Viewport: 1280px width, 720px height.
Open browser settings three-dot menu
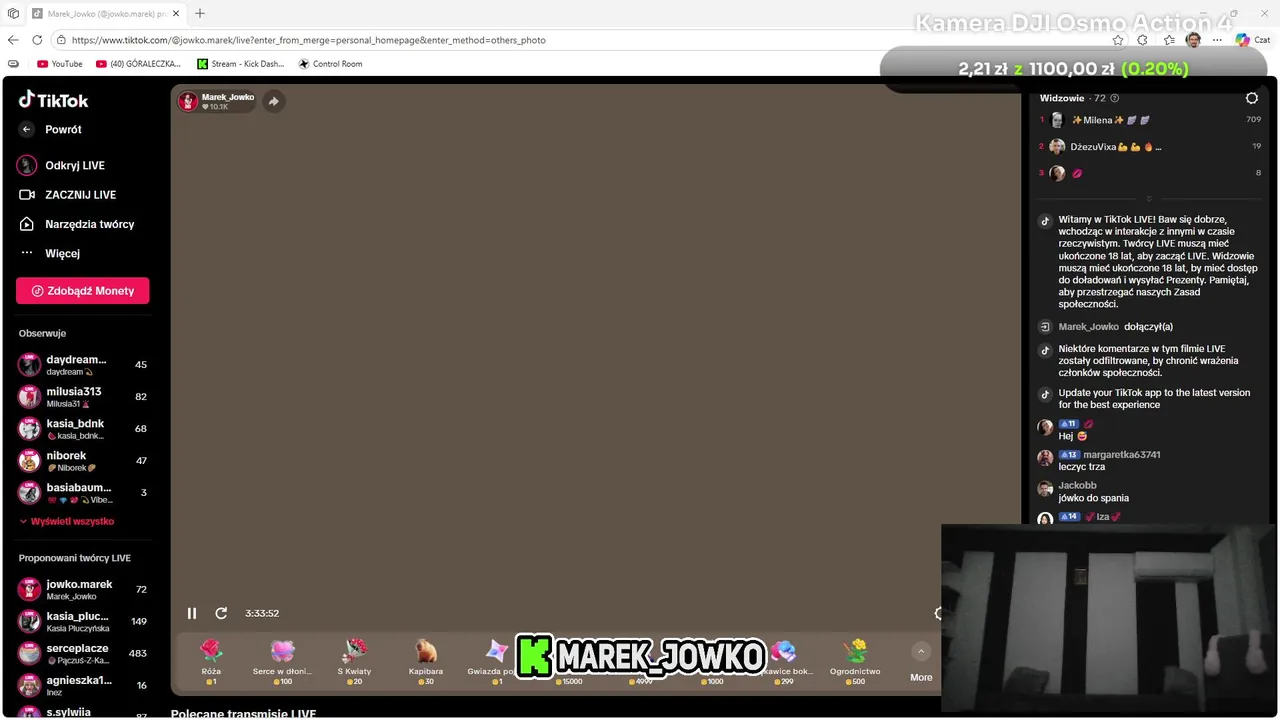pos(1217,40)
